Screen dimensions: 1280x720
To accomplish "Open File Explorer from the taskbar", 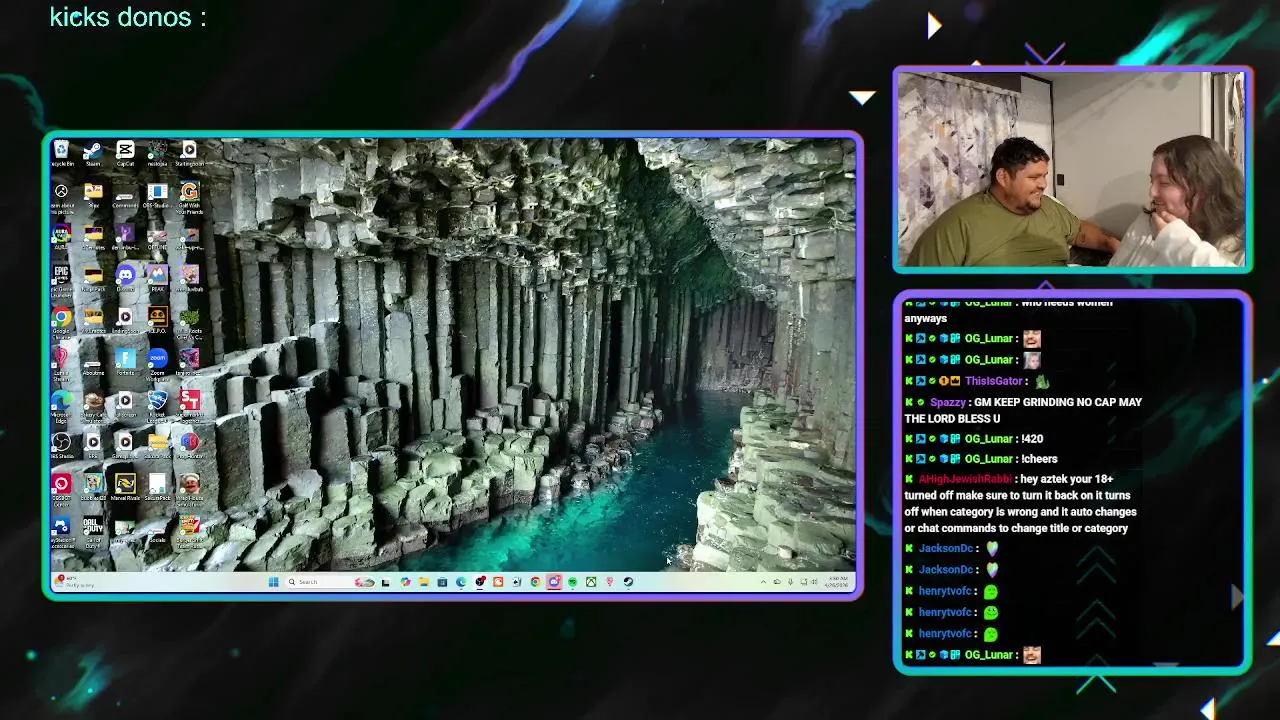I will click(423, 582).
